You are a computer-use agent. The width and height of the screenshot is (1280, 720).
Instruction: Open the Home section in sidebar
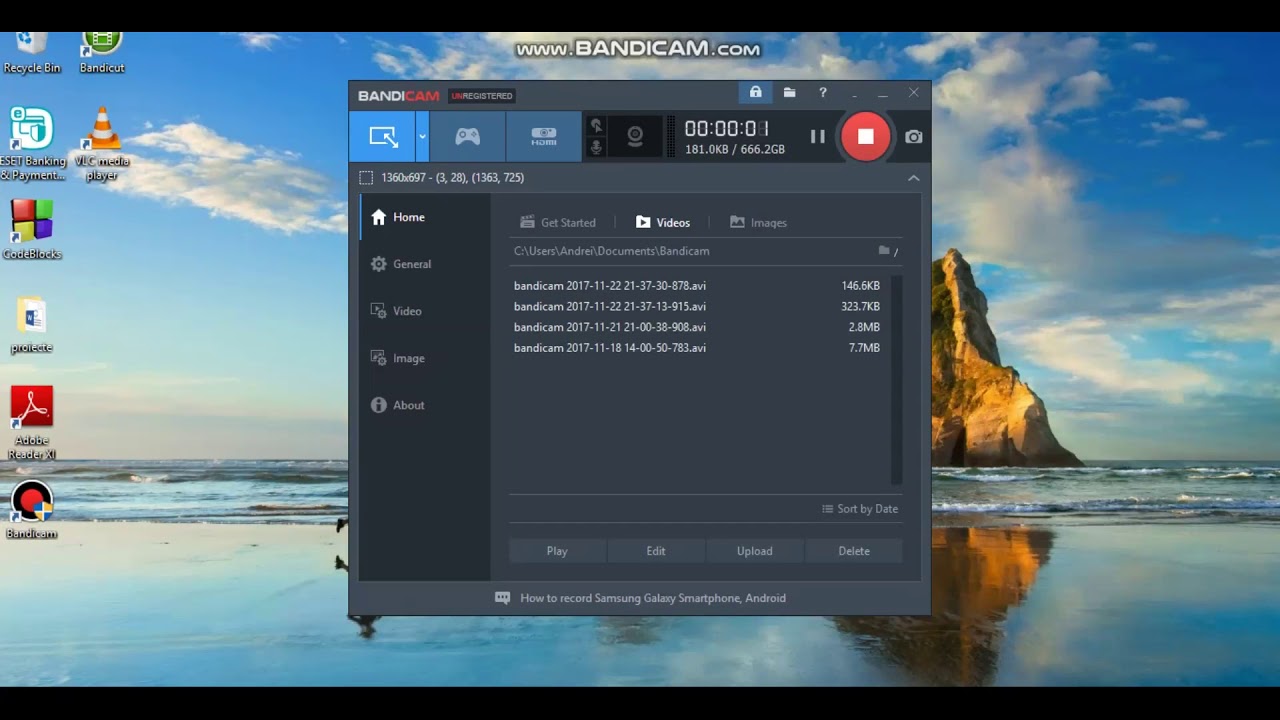point(425,217)
